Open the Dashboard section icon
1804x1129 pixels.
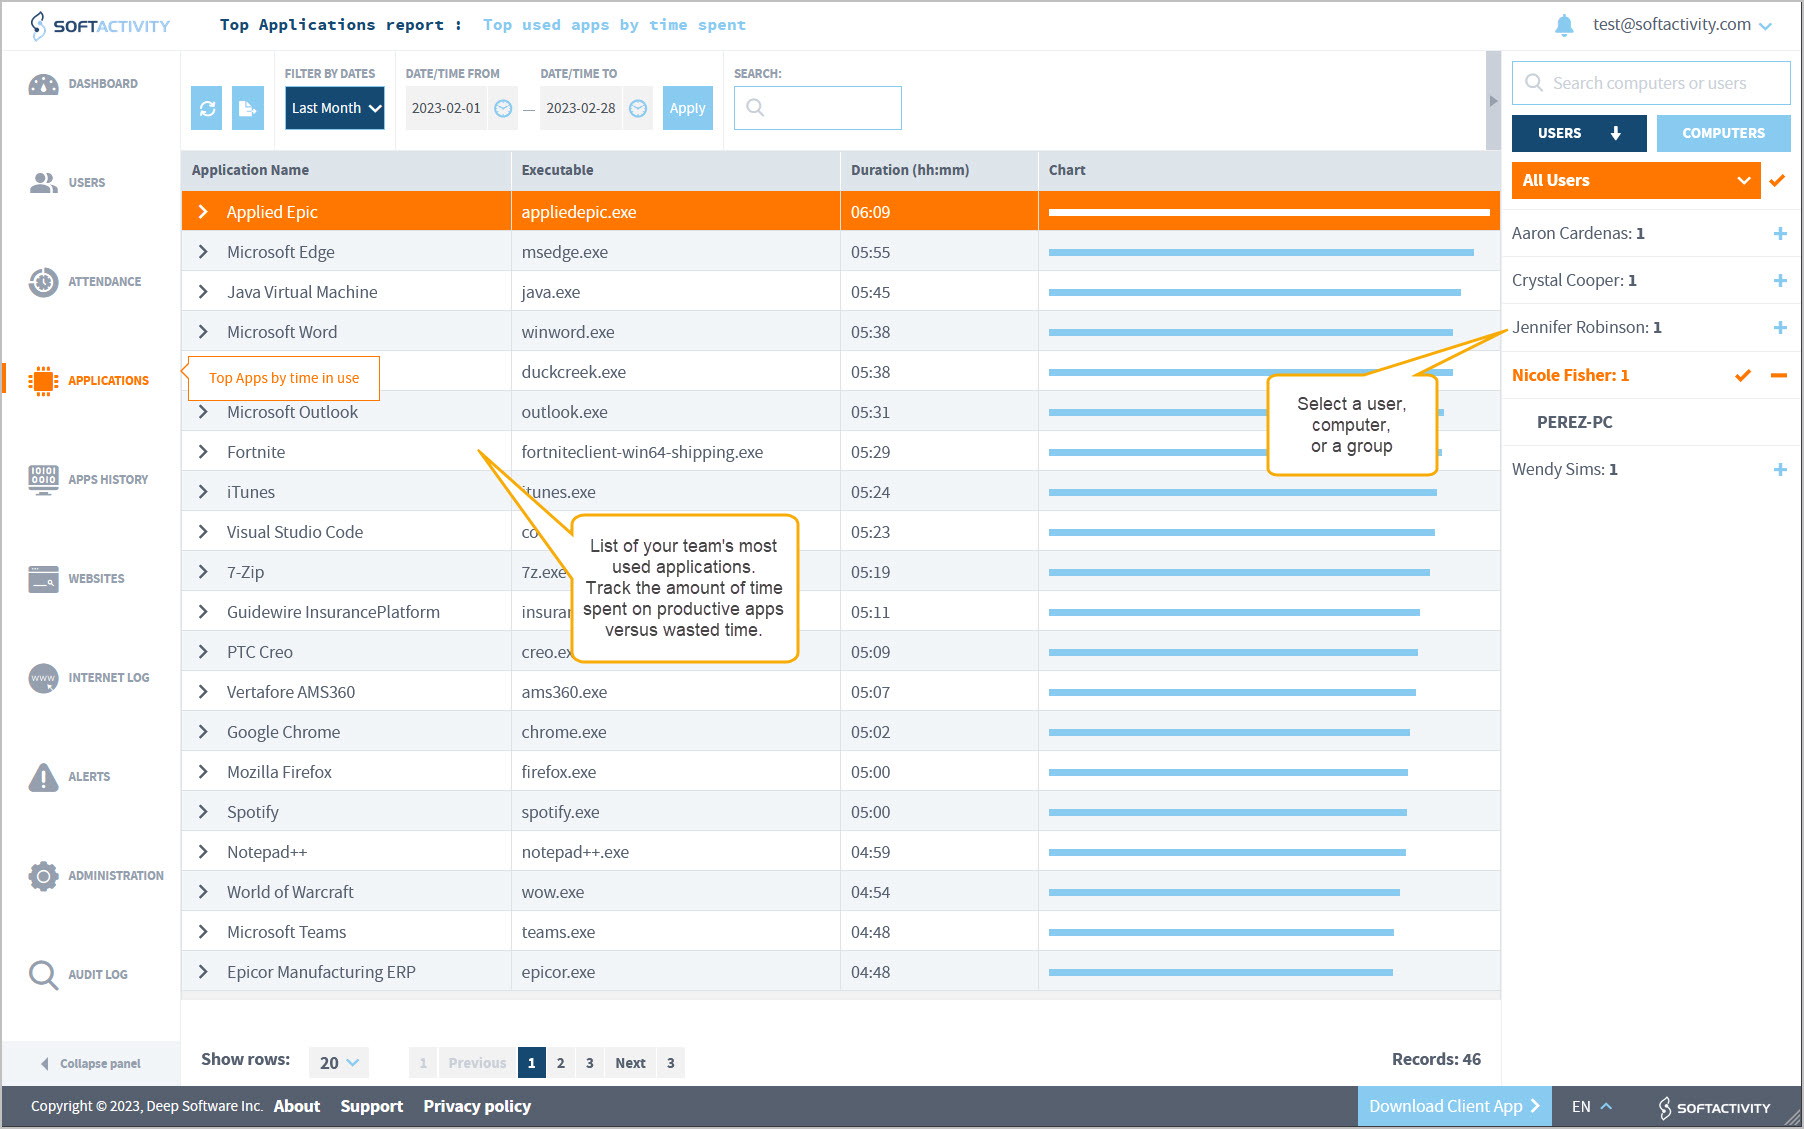tap(43, 84)
